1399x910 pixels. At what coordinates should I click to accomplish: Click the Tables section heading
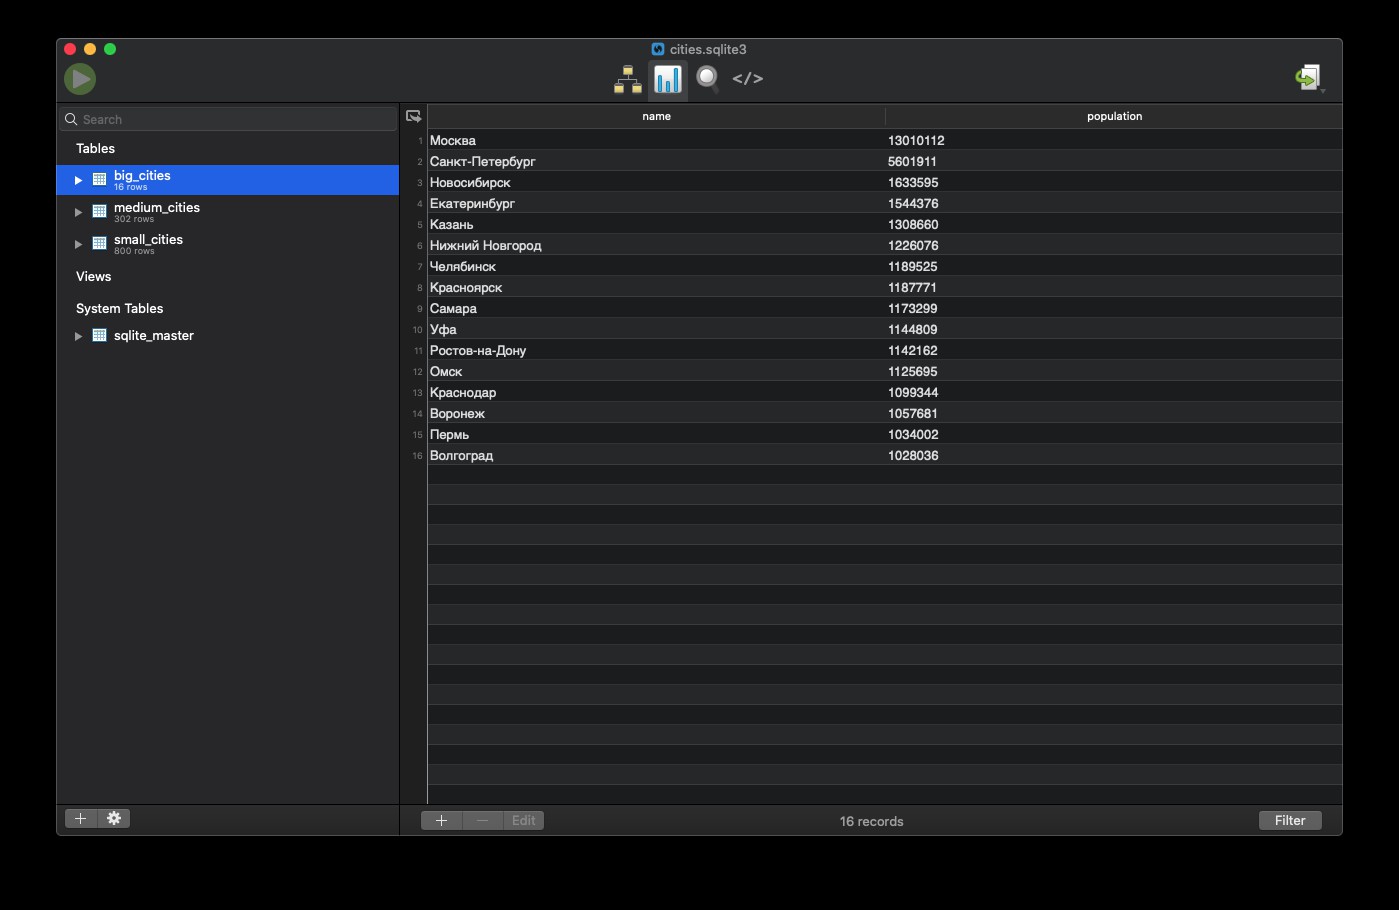click(x=95, y=148)
